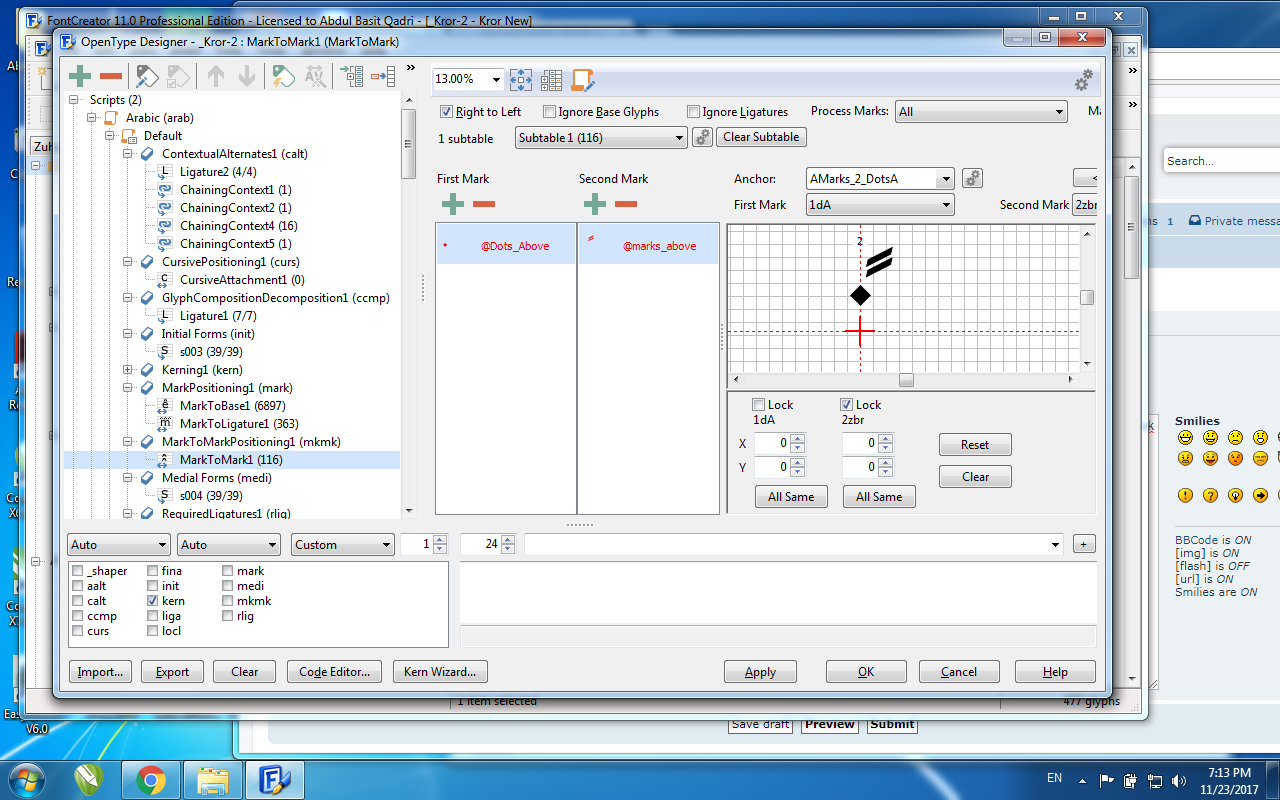
Task: Click the anchor preview horizontal scrollbar thumb
Action: pos(906,380)
